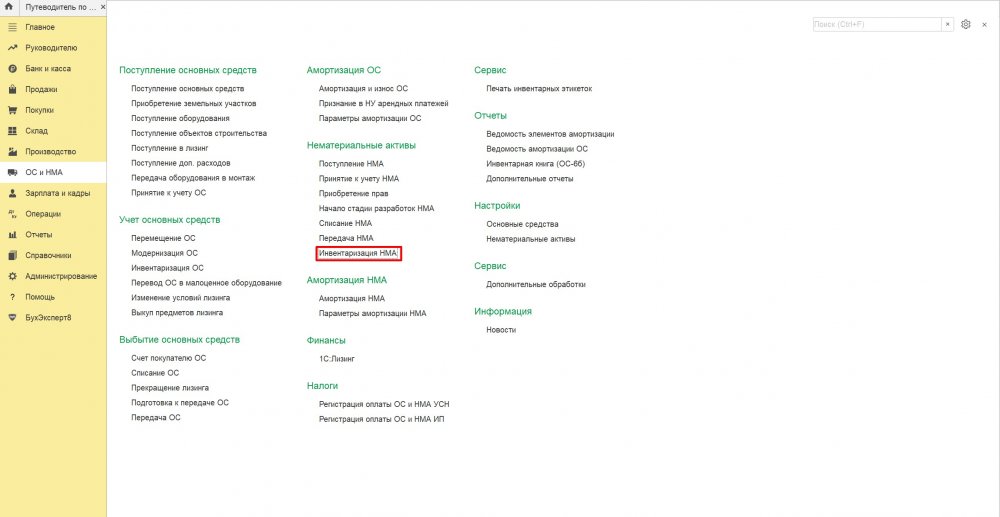Screen dimensions: 1000x517
Task: Open the Производство factory icon
Action: pos(12,152)
